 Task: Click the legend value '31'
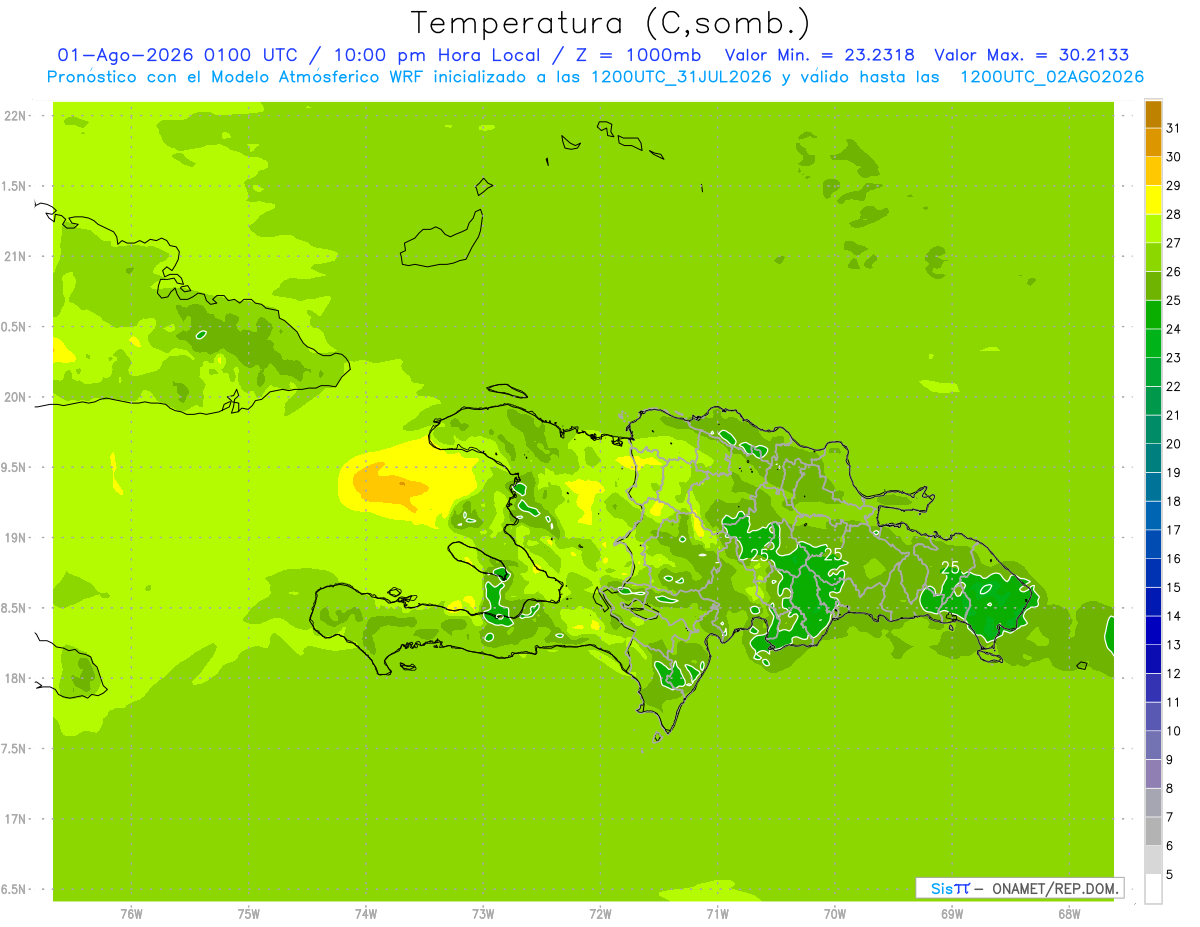[1173, 128]
